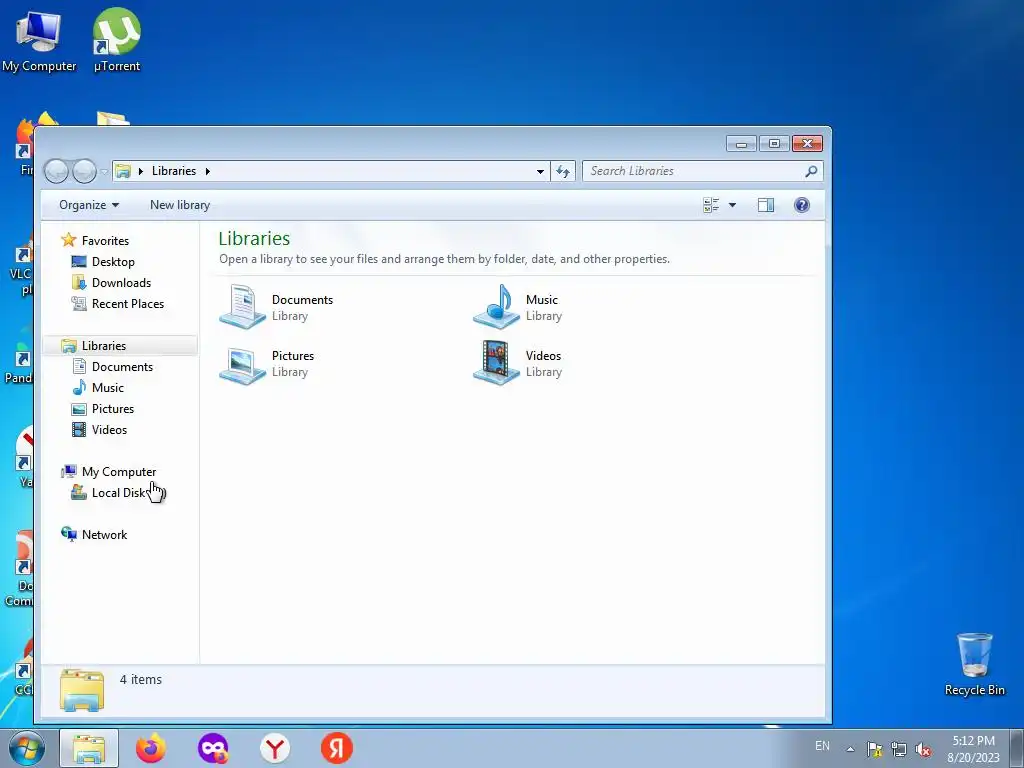1024x768 pixels.
Task: Click the '4 items' details text
Action: pyautogui.click(x=140, y=679)
